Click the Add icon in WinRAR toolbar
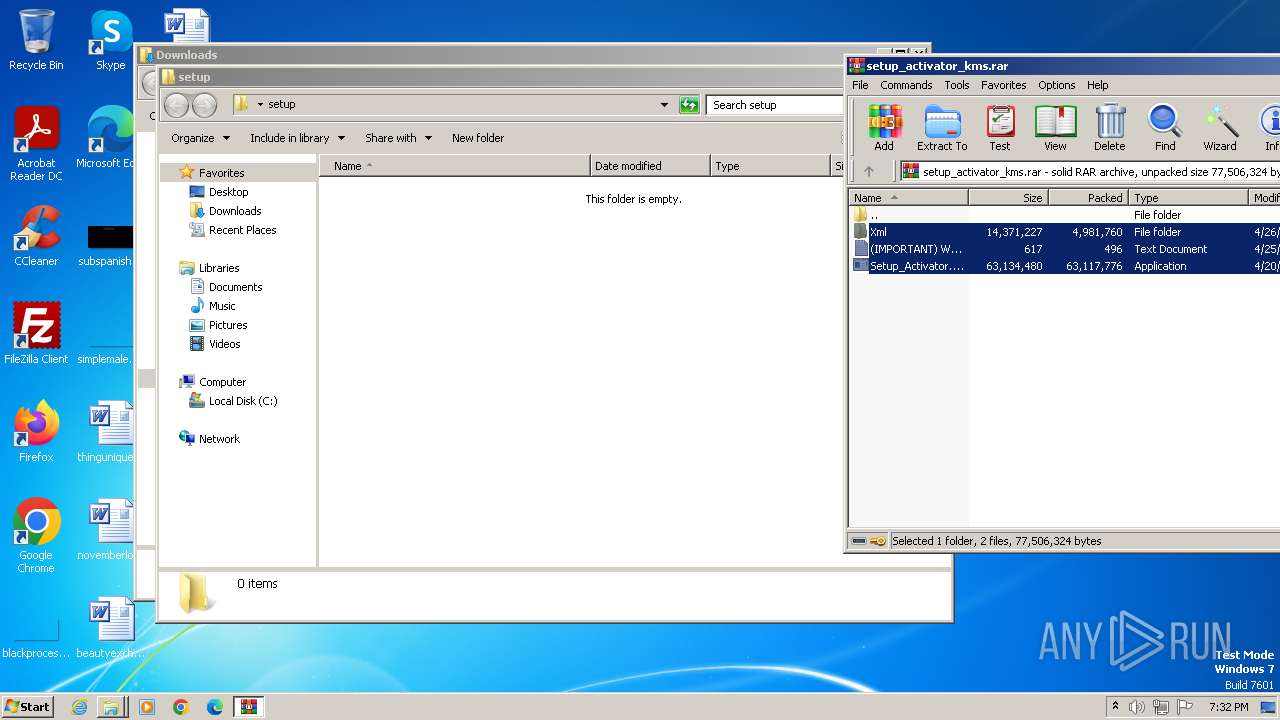1280x720 pixels. 884,127
